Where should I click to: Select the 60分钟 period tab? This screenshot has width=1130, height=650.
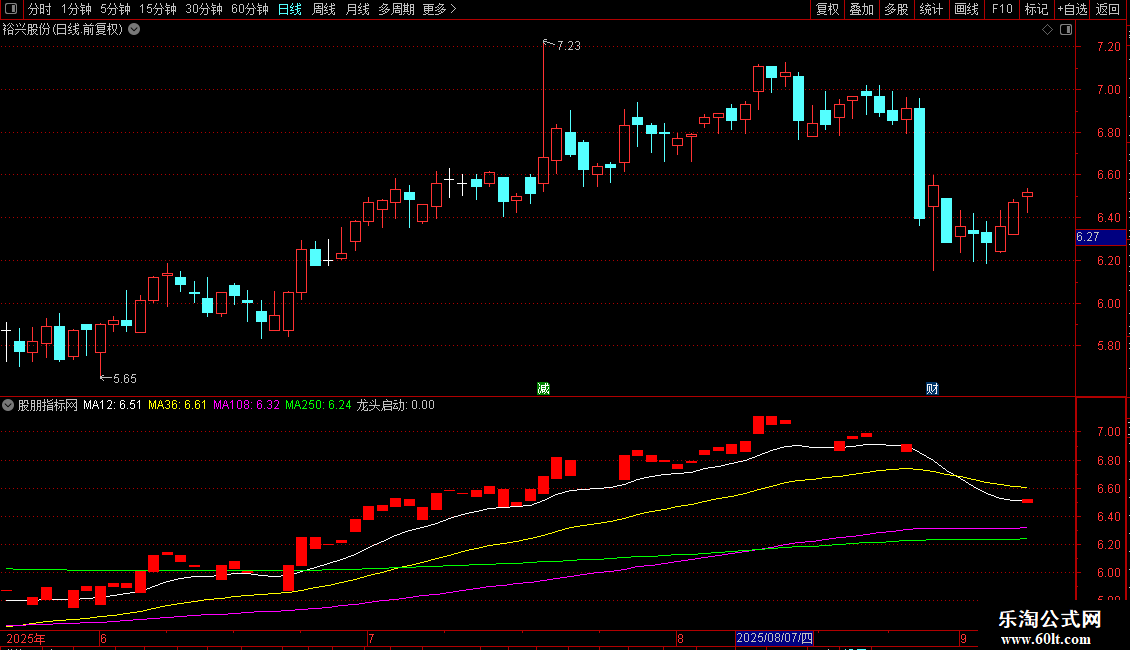tap(249, 9)
